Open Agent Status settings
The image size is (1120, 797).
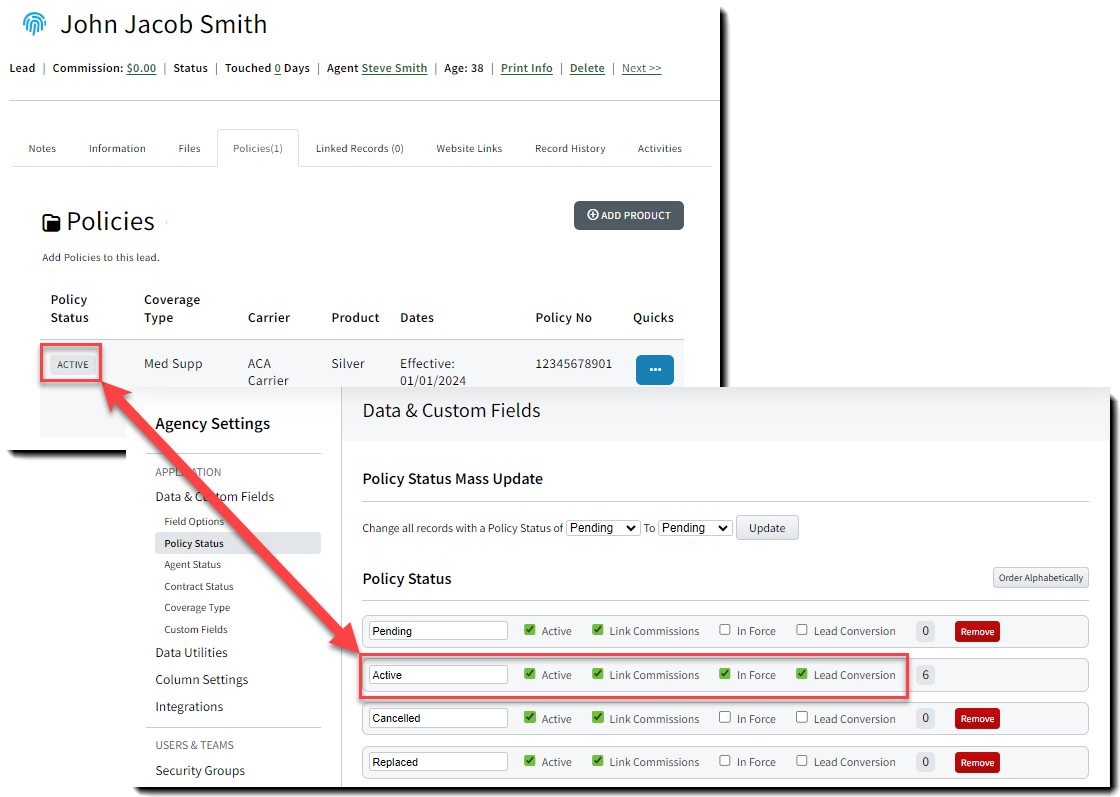(192, 564)
